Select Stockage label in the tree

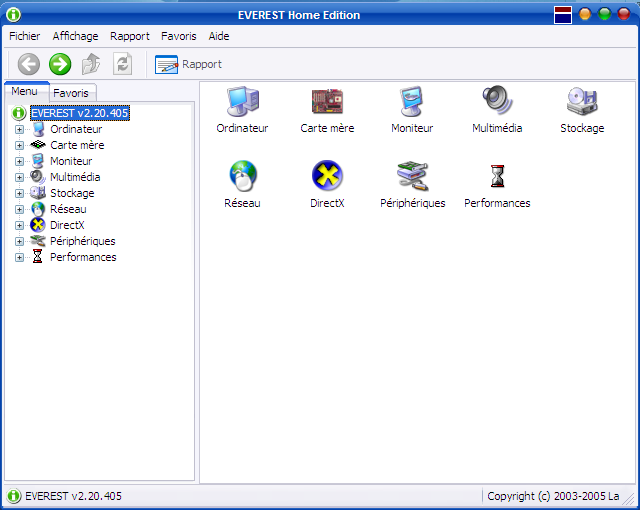(x=72, y=193)
